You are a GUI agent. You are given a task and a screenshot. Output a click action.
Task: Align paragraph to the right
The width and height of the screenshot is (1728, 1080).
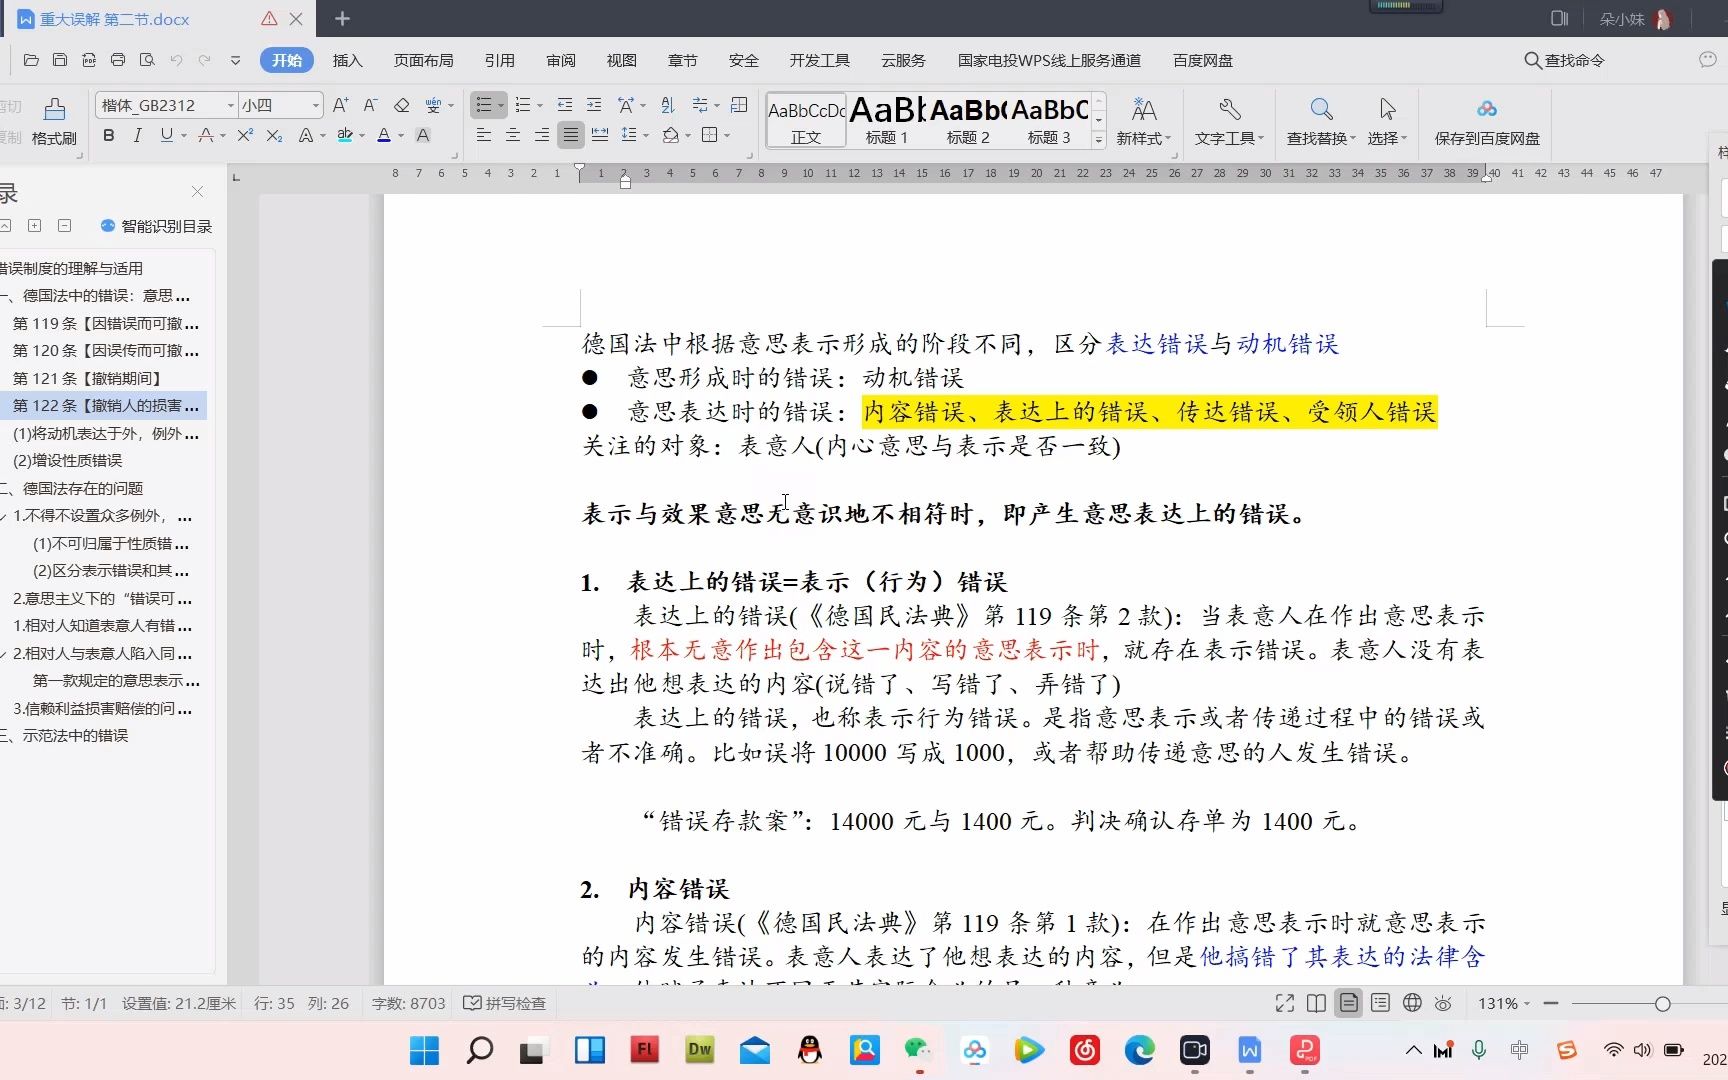click(x=542, y=135)
